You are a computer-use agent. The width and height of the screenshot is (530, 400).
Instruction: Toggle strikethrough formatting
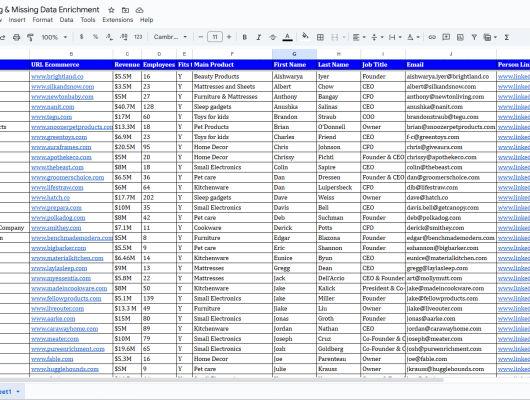click(273, 37)
